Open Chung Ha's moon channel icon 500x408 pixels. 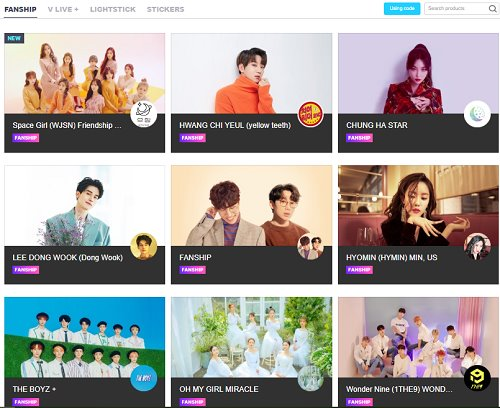coord(477,114)
